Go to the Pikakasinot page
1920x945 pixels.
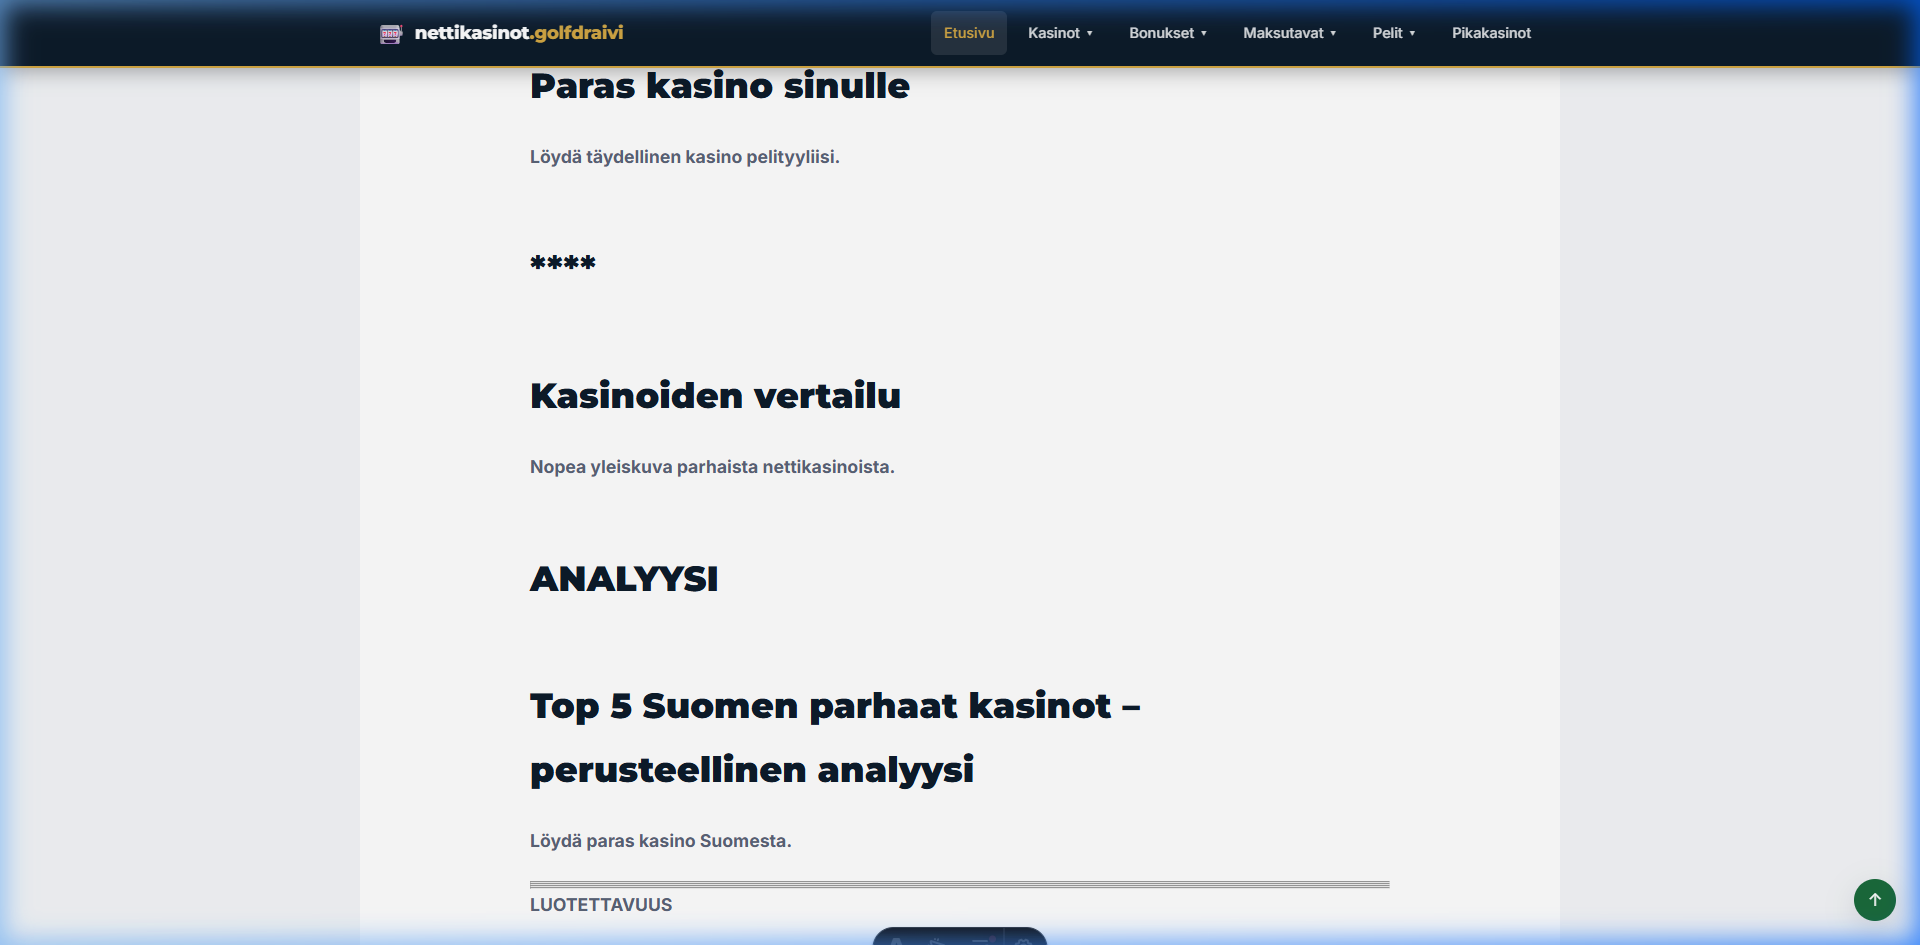pos(1491,33)
